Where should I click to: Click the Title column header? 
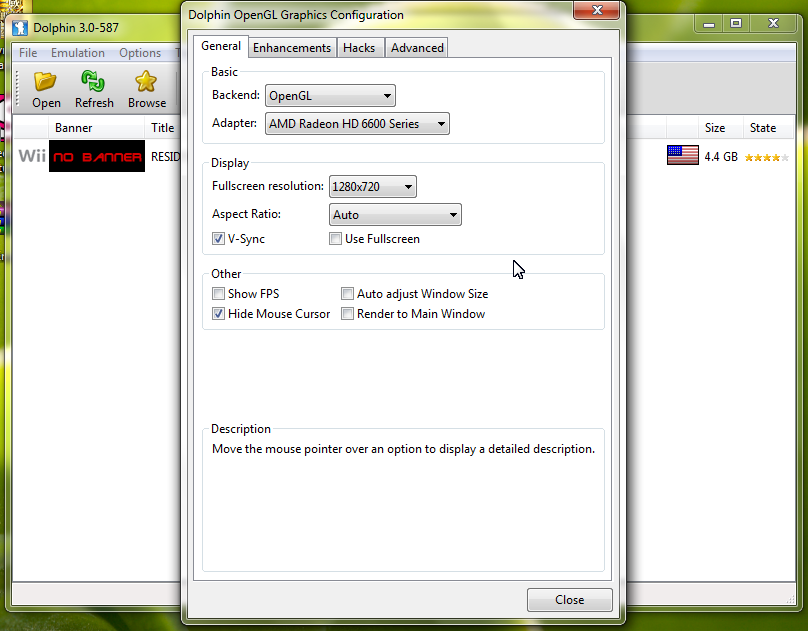pos(163,128)
